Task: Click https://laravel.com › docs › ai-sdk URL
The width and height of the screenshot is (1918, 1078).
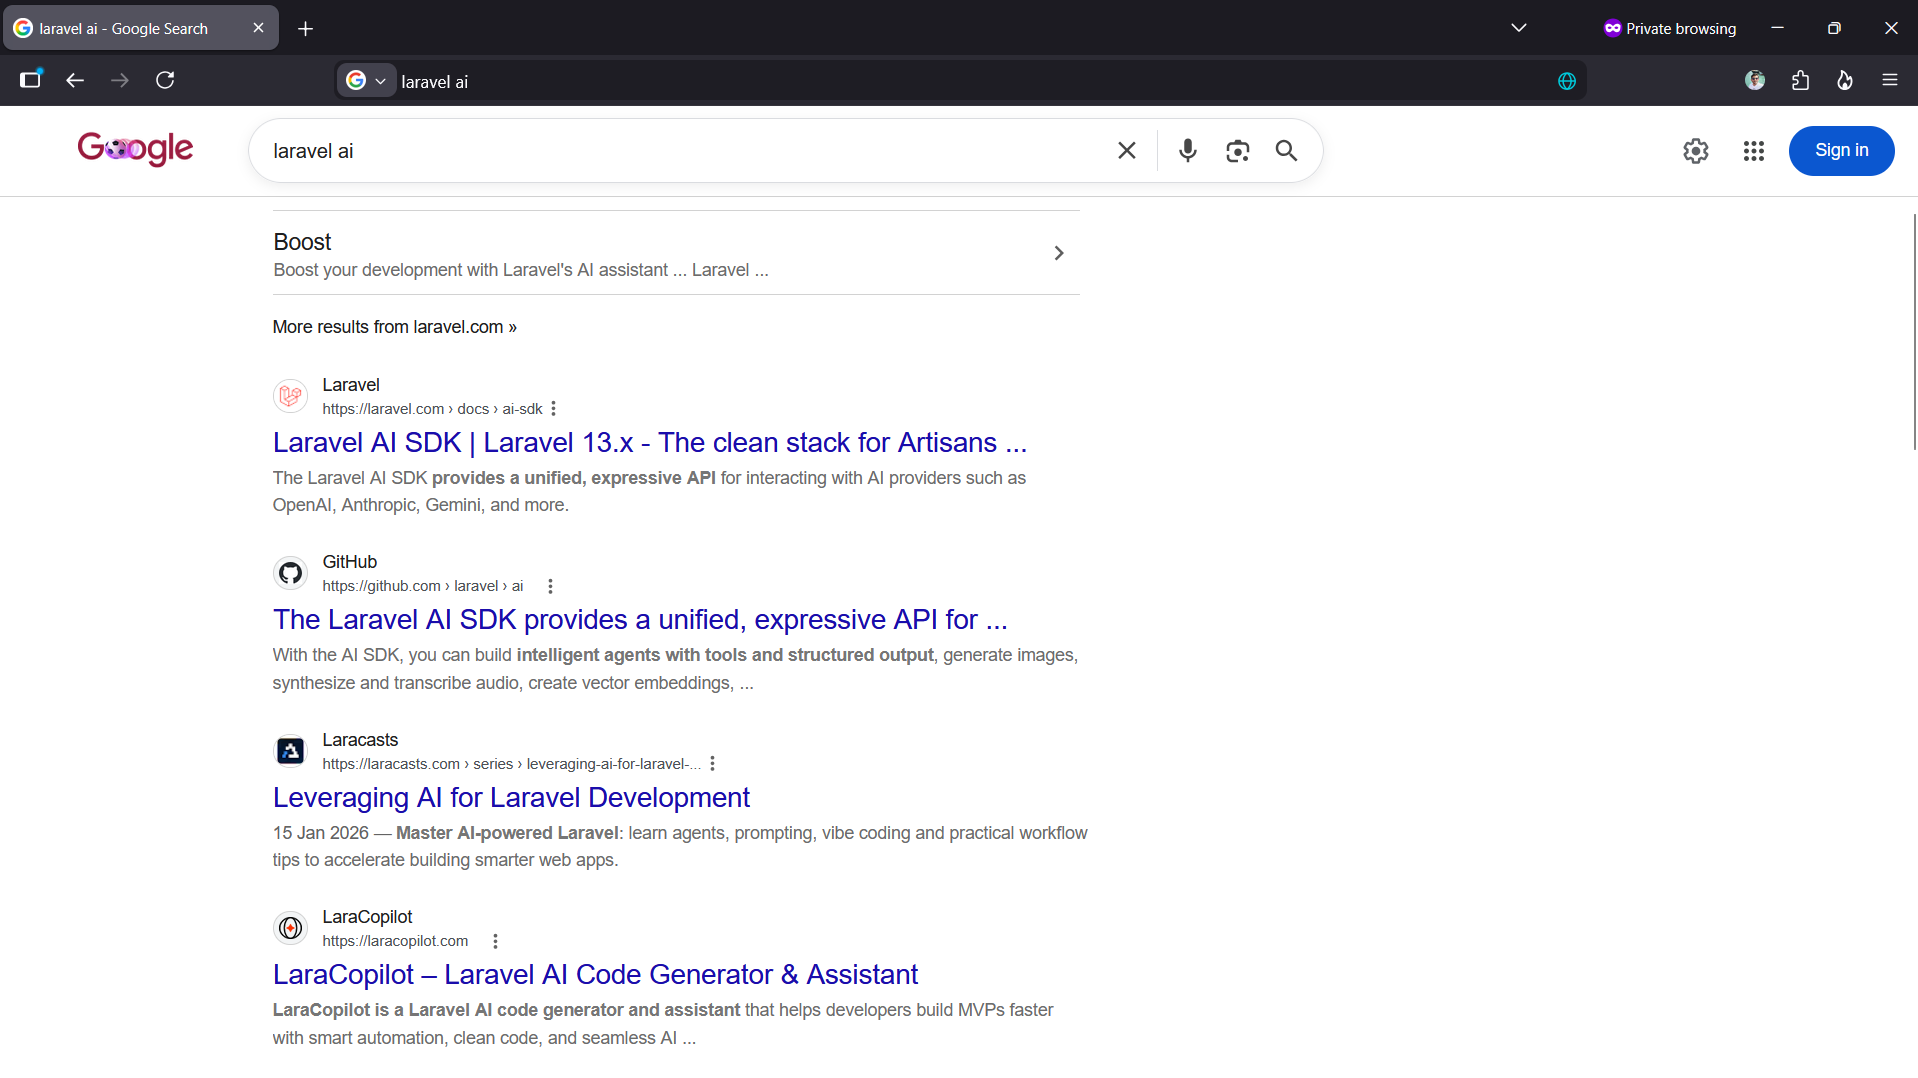Action: point(432,409)
